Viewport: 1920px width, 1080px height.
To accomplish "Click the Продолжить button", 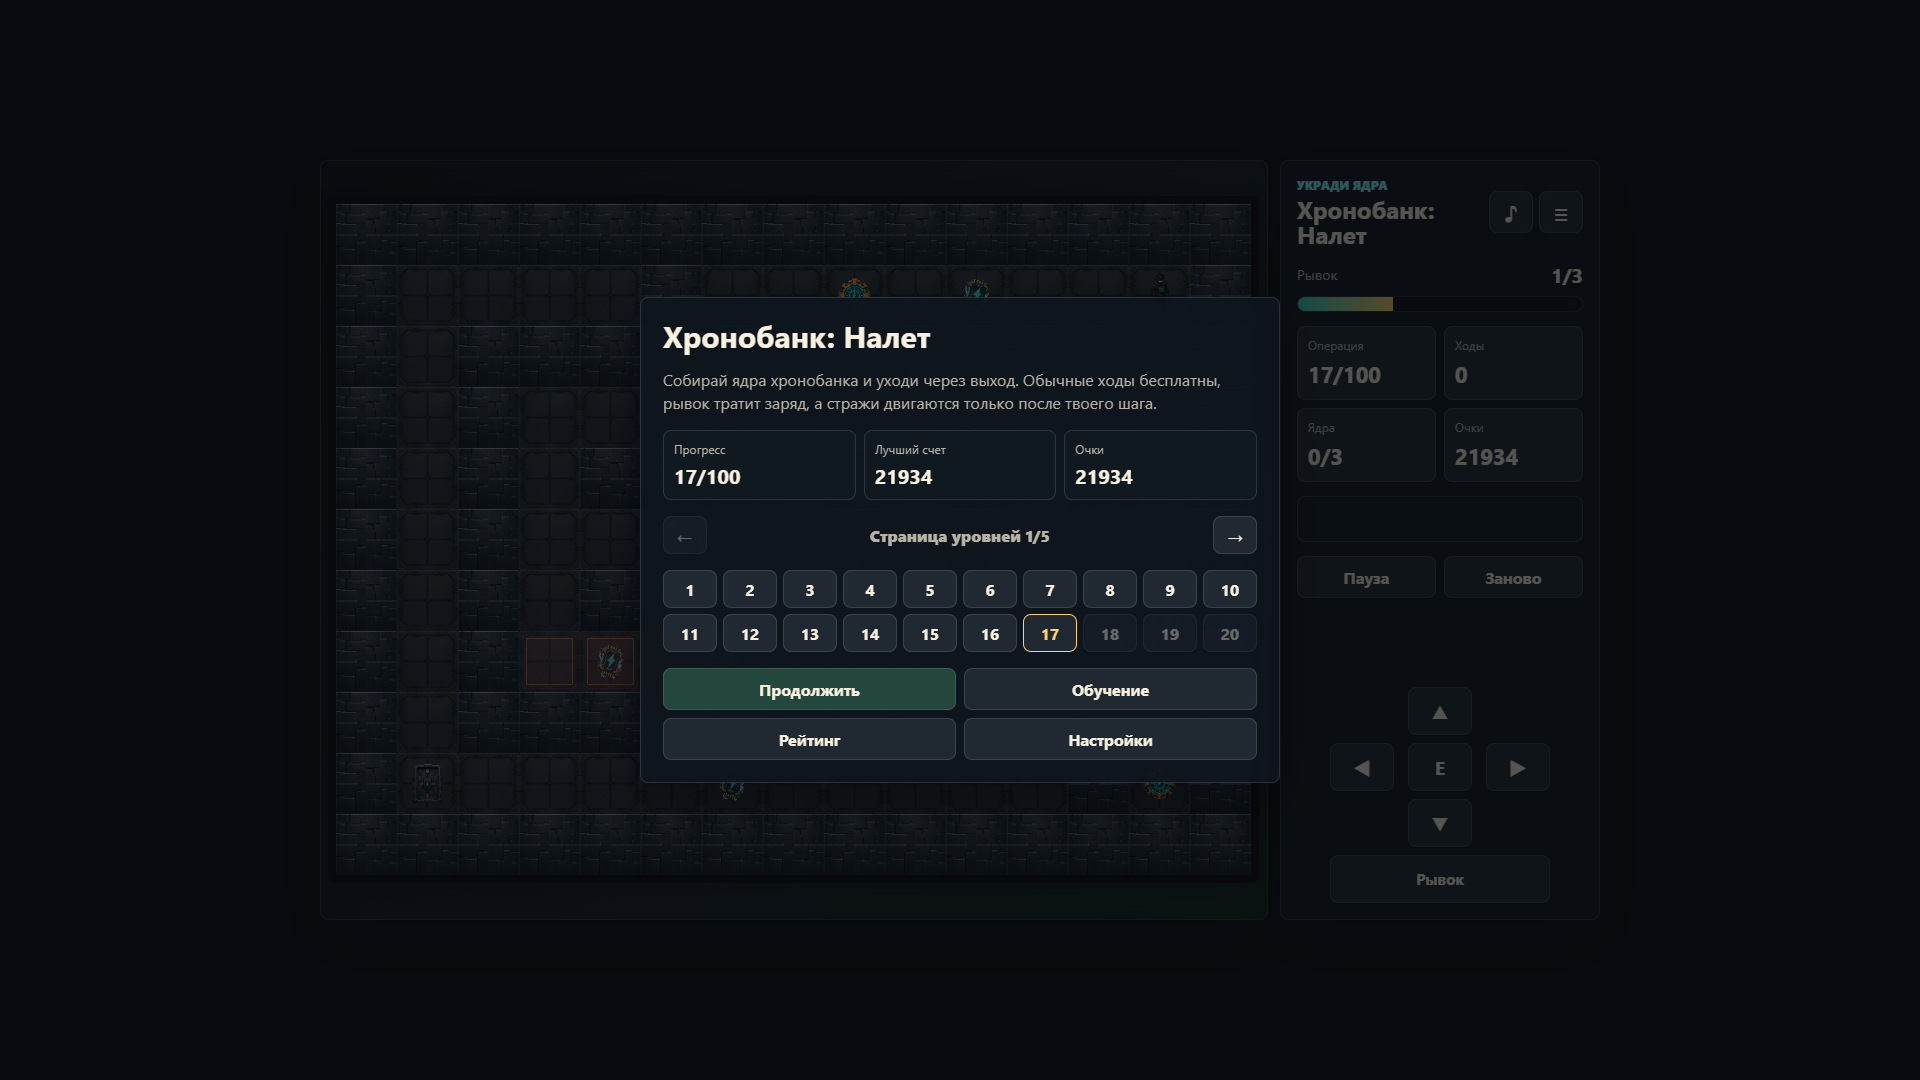I will coord(809,690).
